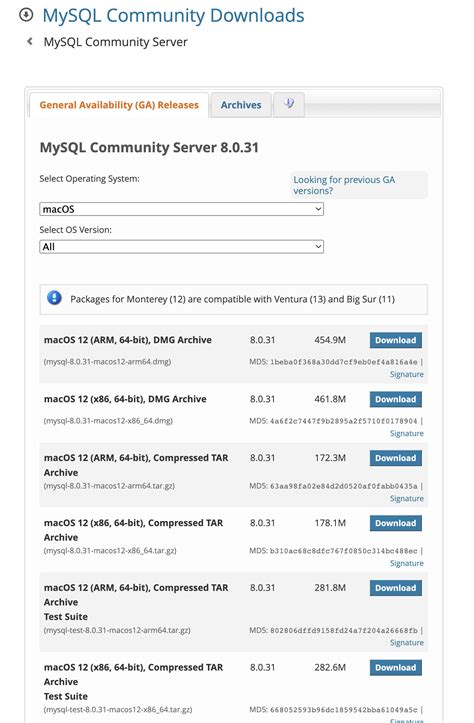Download the 172.3M ARM Compressed TAR Archive

point(396,458)
